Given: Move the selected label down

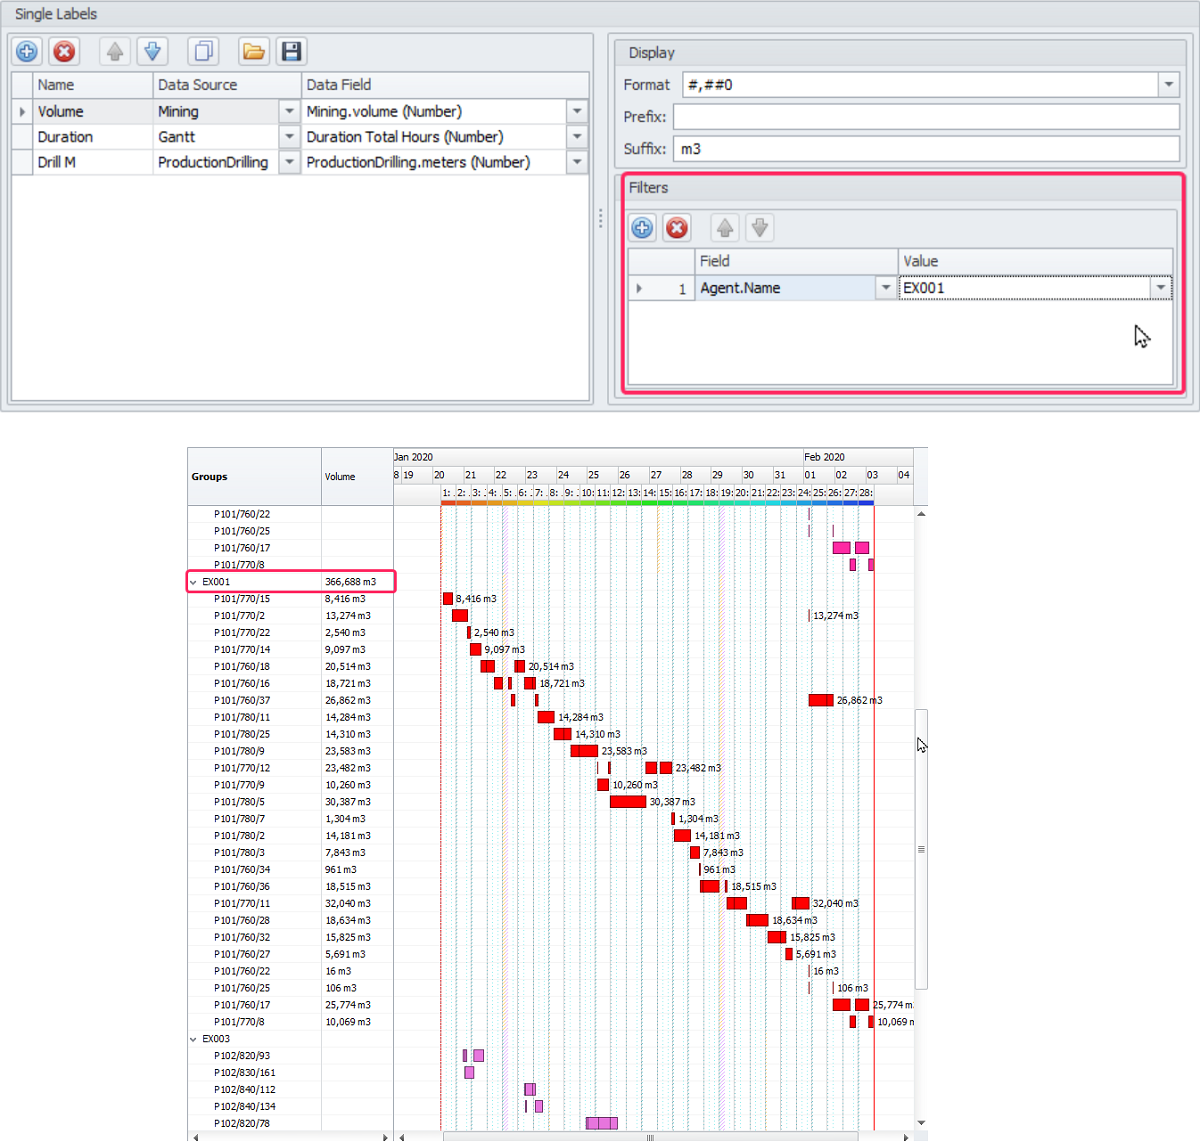Looking at the screenshot, I should click(152, 51).
